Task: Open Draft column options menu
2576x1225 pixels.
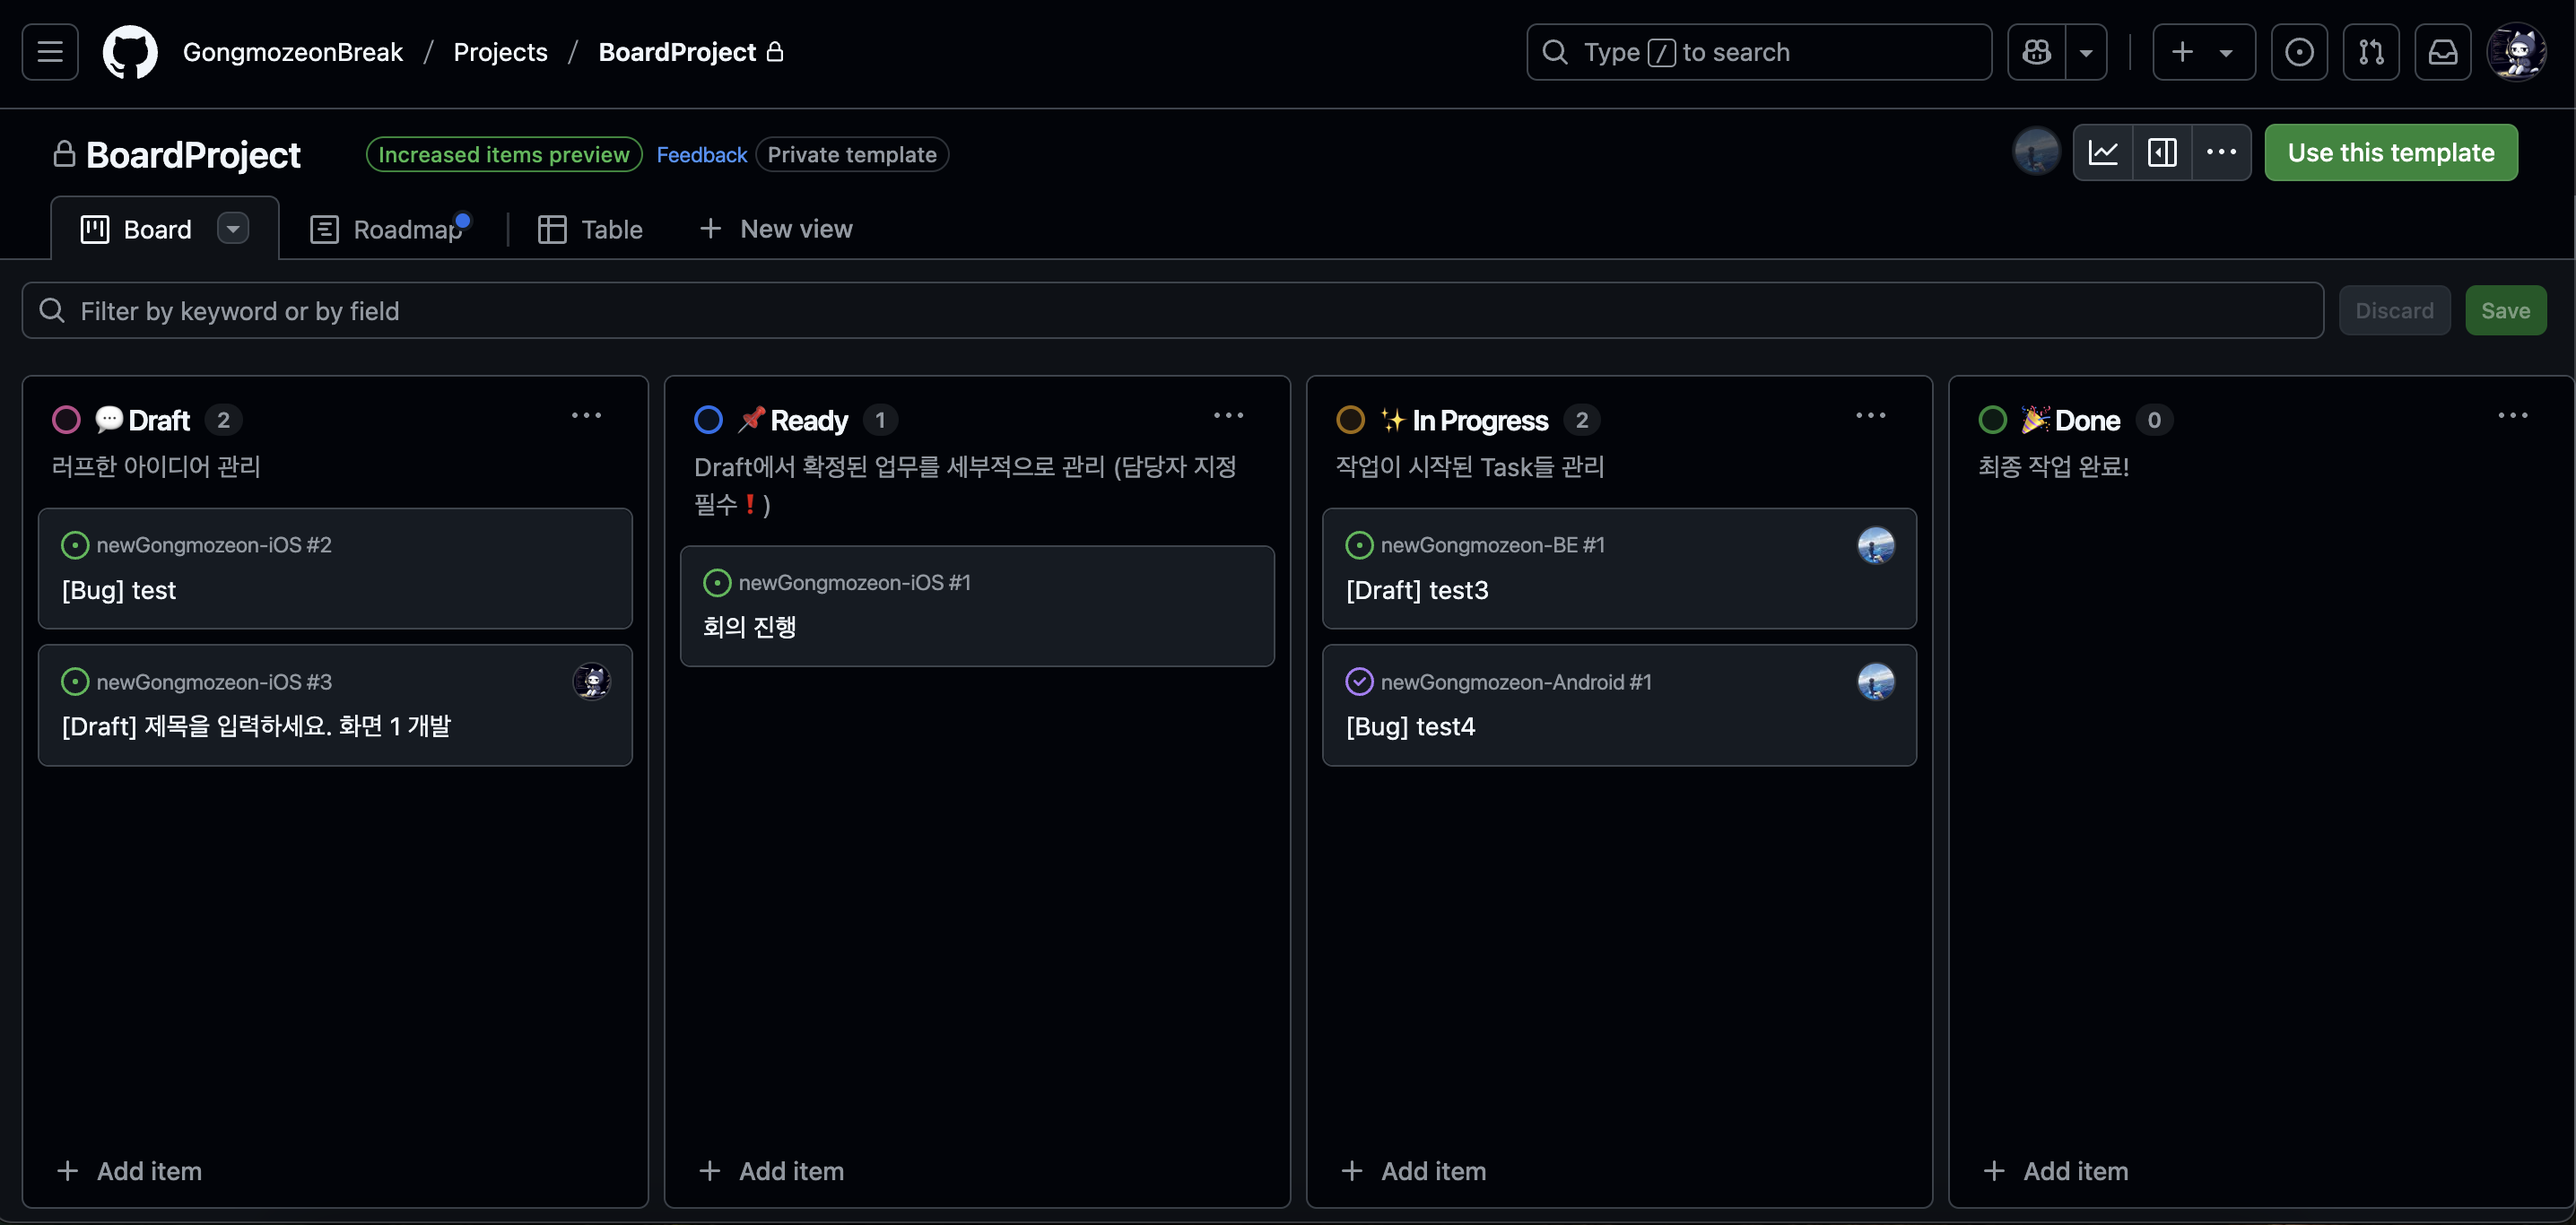Action: pyautogui.click(x=586, y=416)
